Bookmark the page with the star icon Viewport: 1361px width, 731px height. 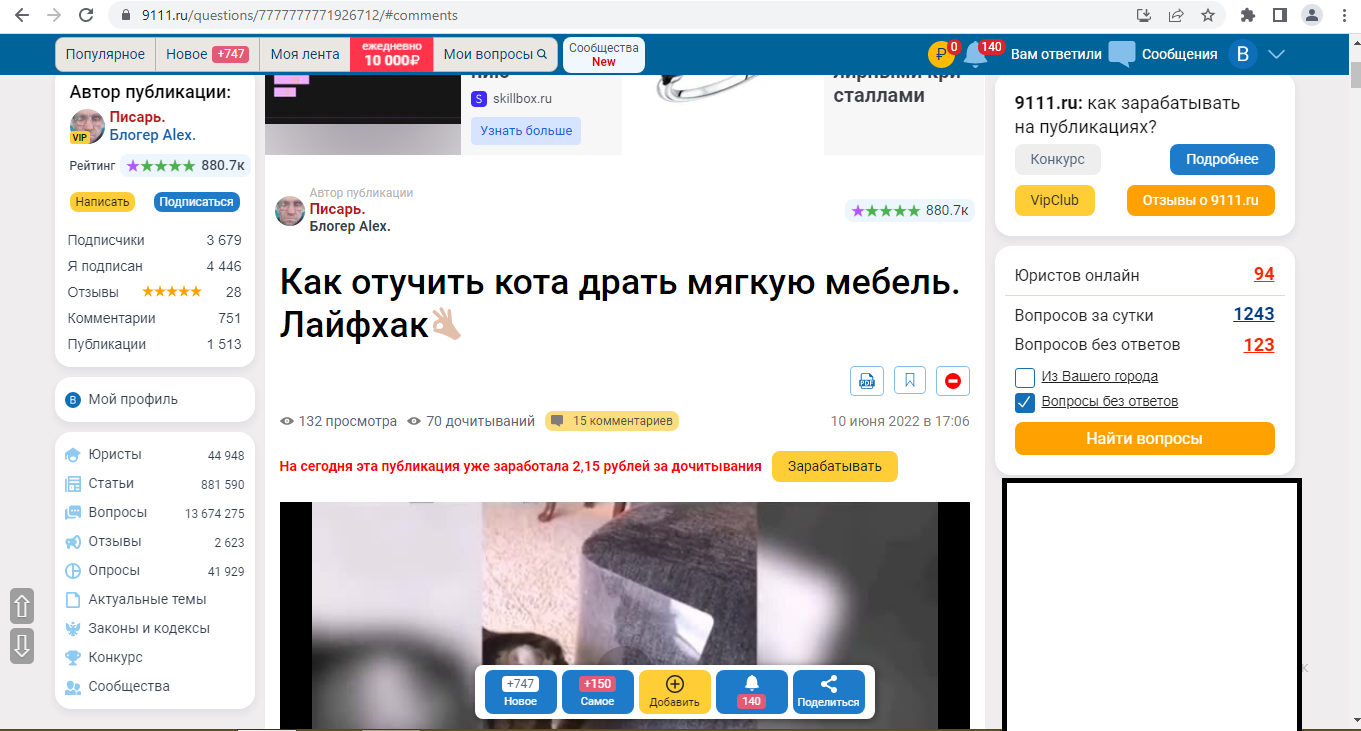click(x=1208, y=15)
